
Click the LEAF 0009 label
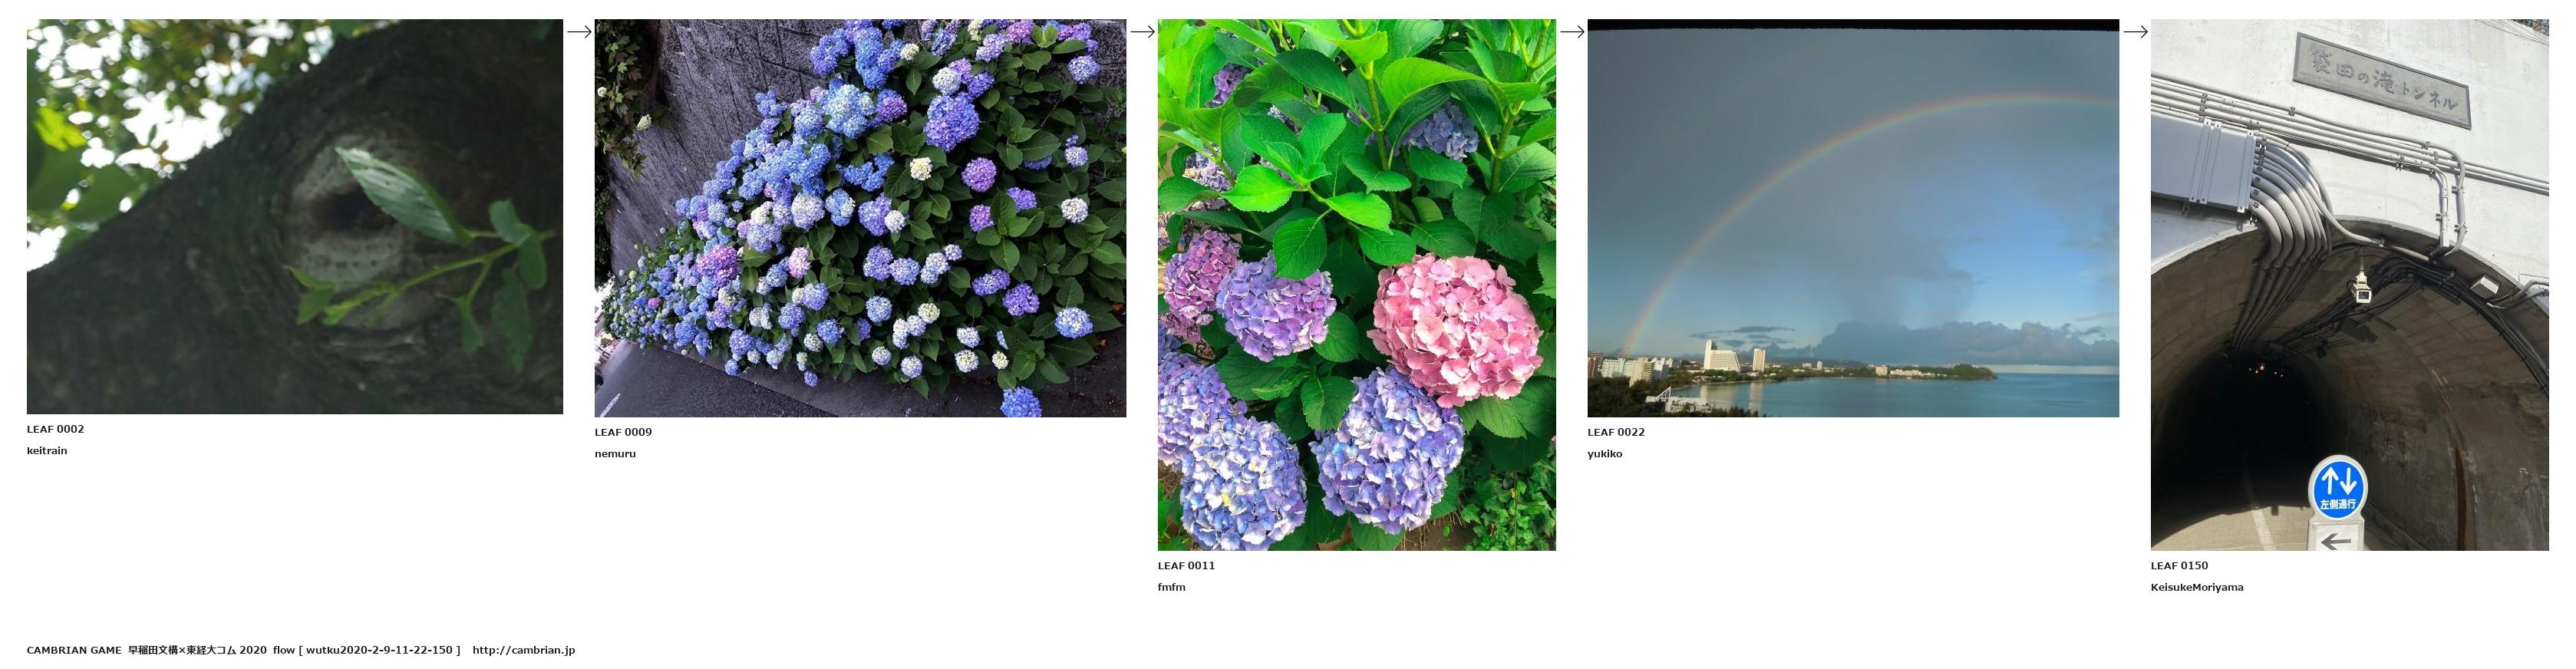623,432
